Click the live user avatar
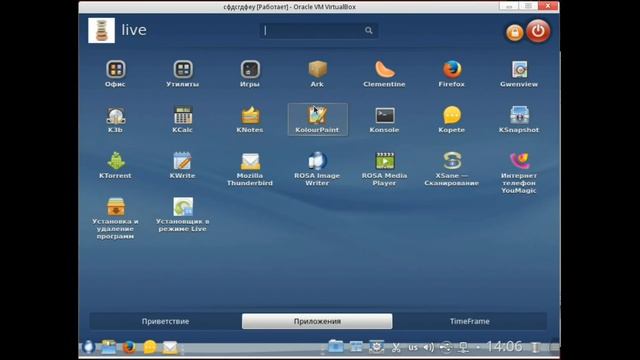 coord(101,30)
